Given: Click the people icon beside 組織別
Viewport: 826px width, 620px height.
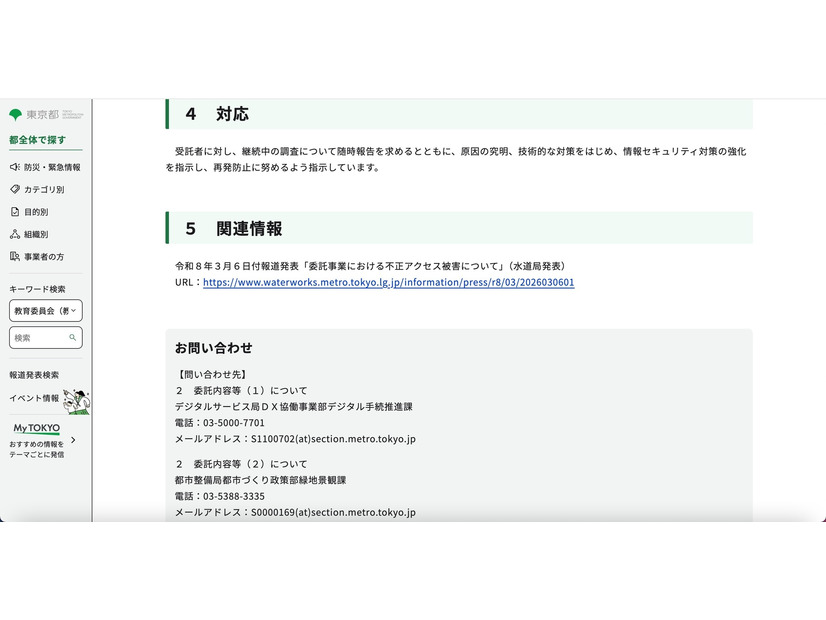Looking at the screenshot, I should [x=14, y=233].
